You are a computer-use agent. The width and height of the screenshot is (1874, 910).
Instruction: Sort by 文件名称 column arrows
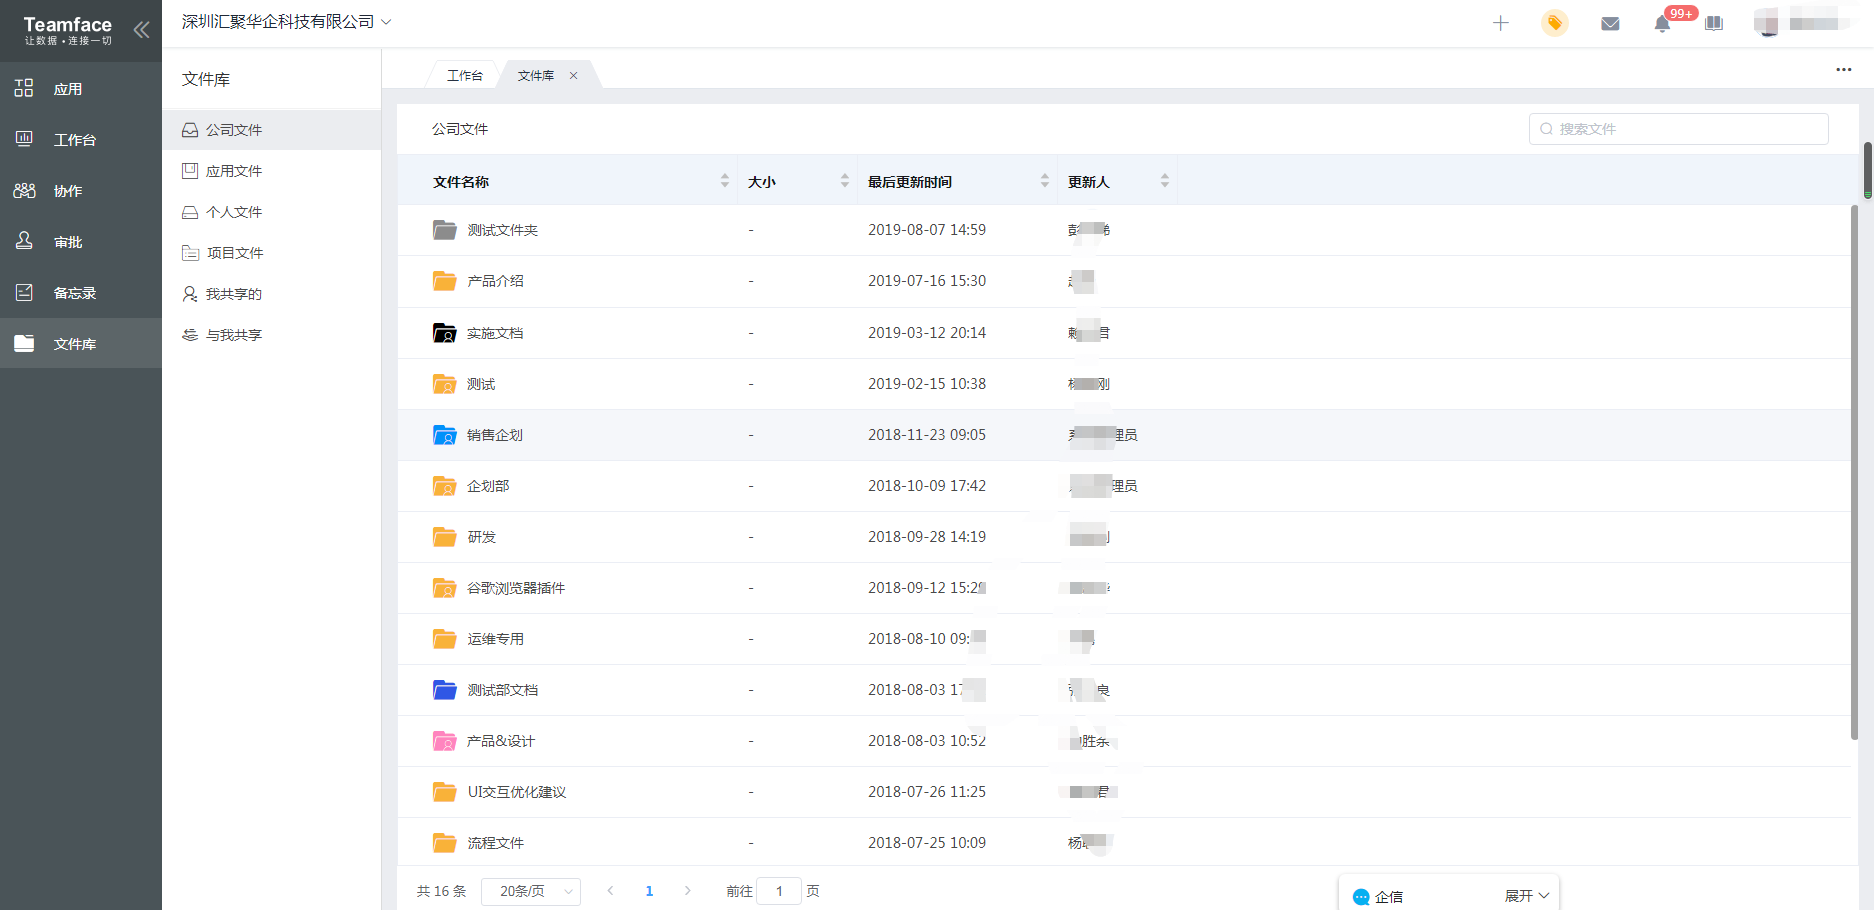tap(724, 181)
